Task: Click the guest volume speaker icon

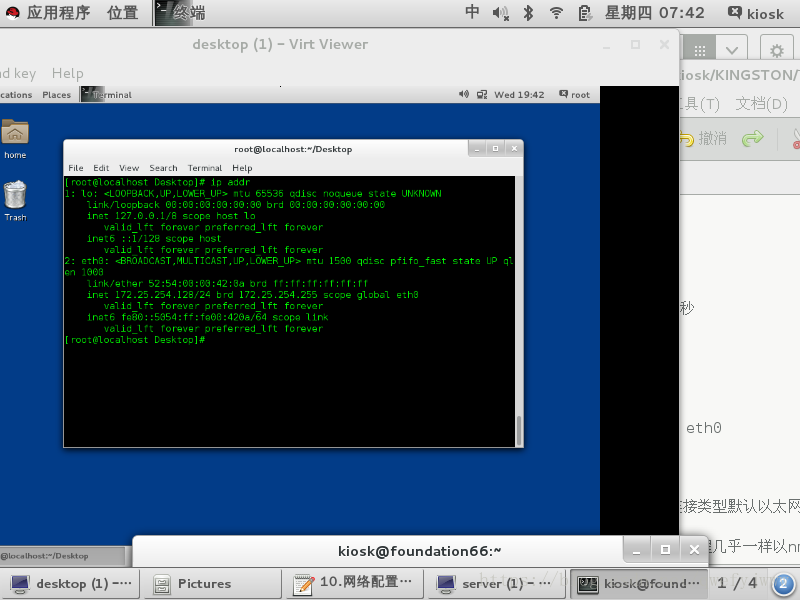Action: coord(463,94)
